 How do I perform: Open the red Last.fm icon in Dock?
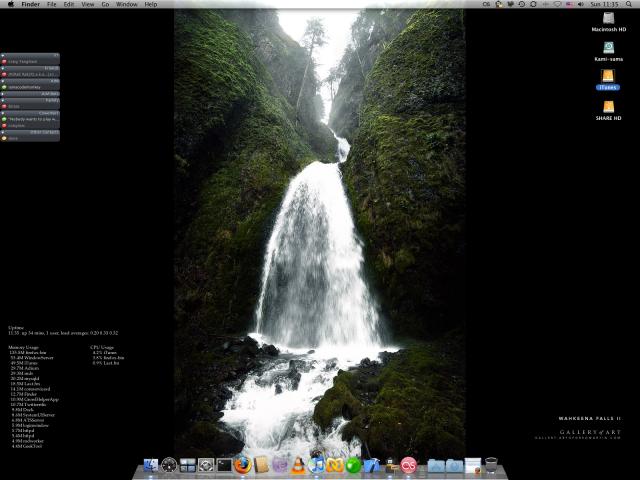pos(409,465)
